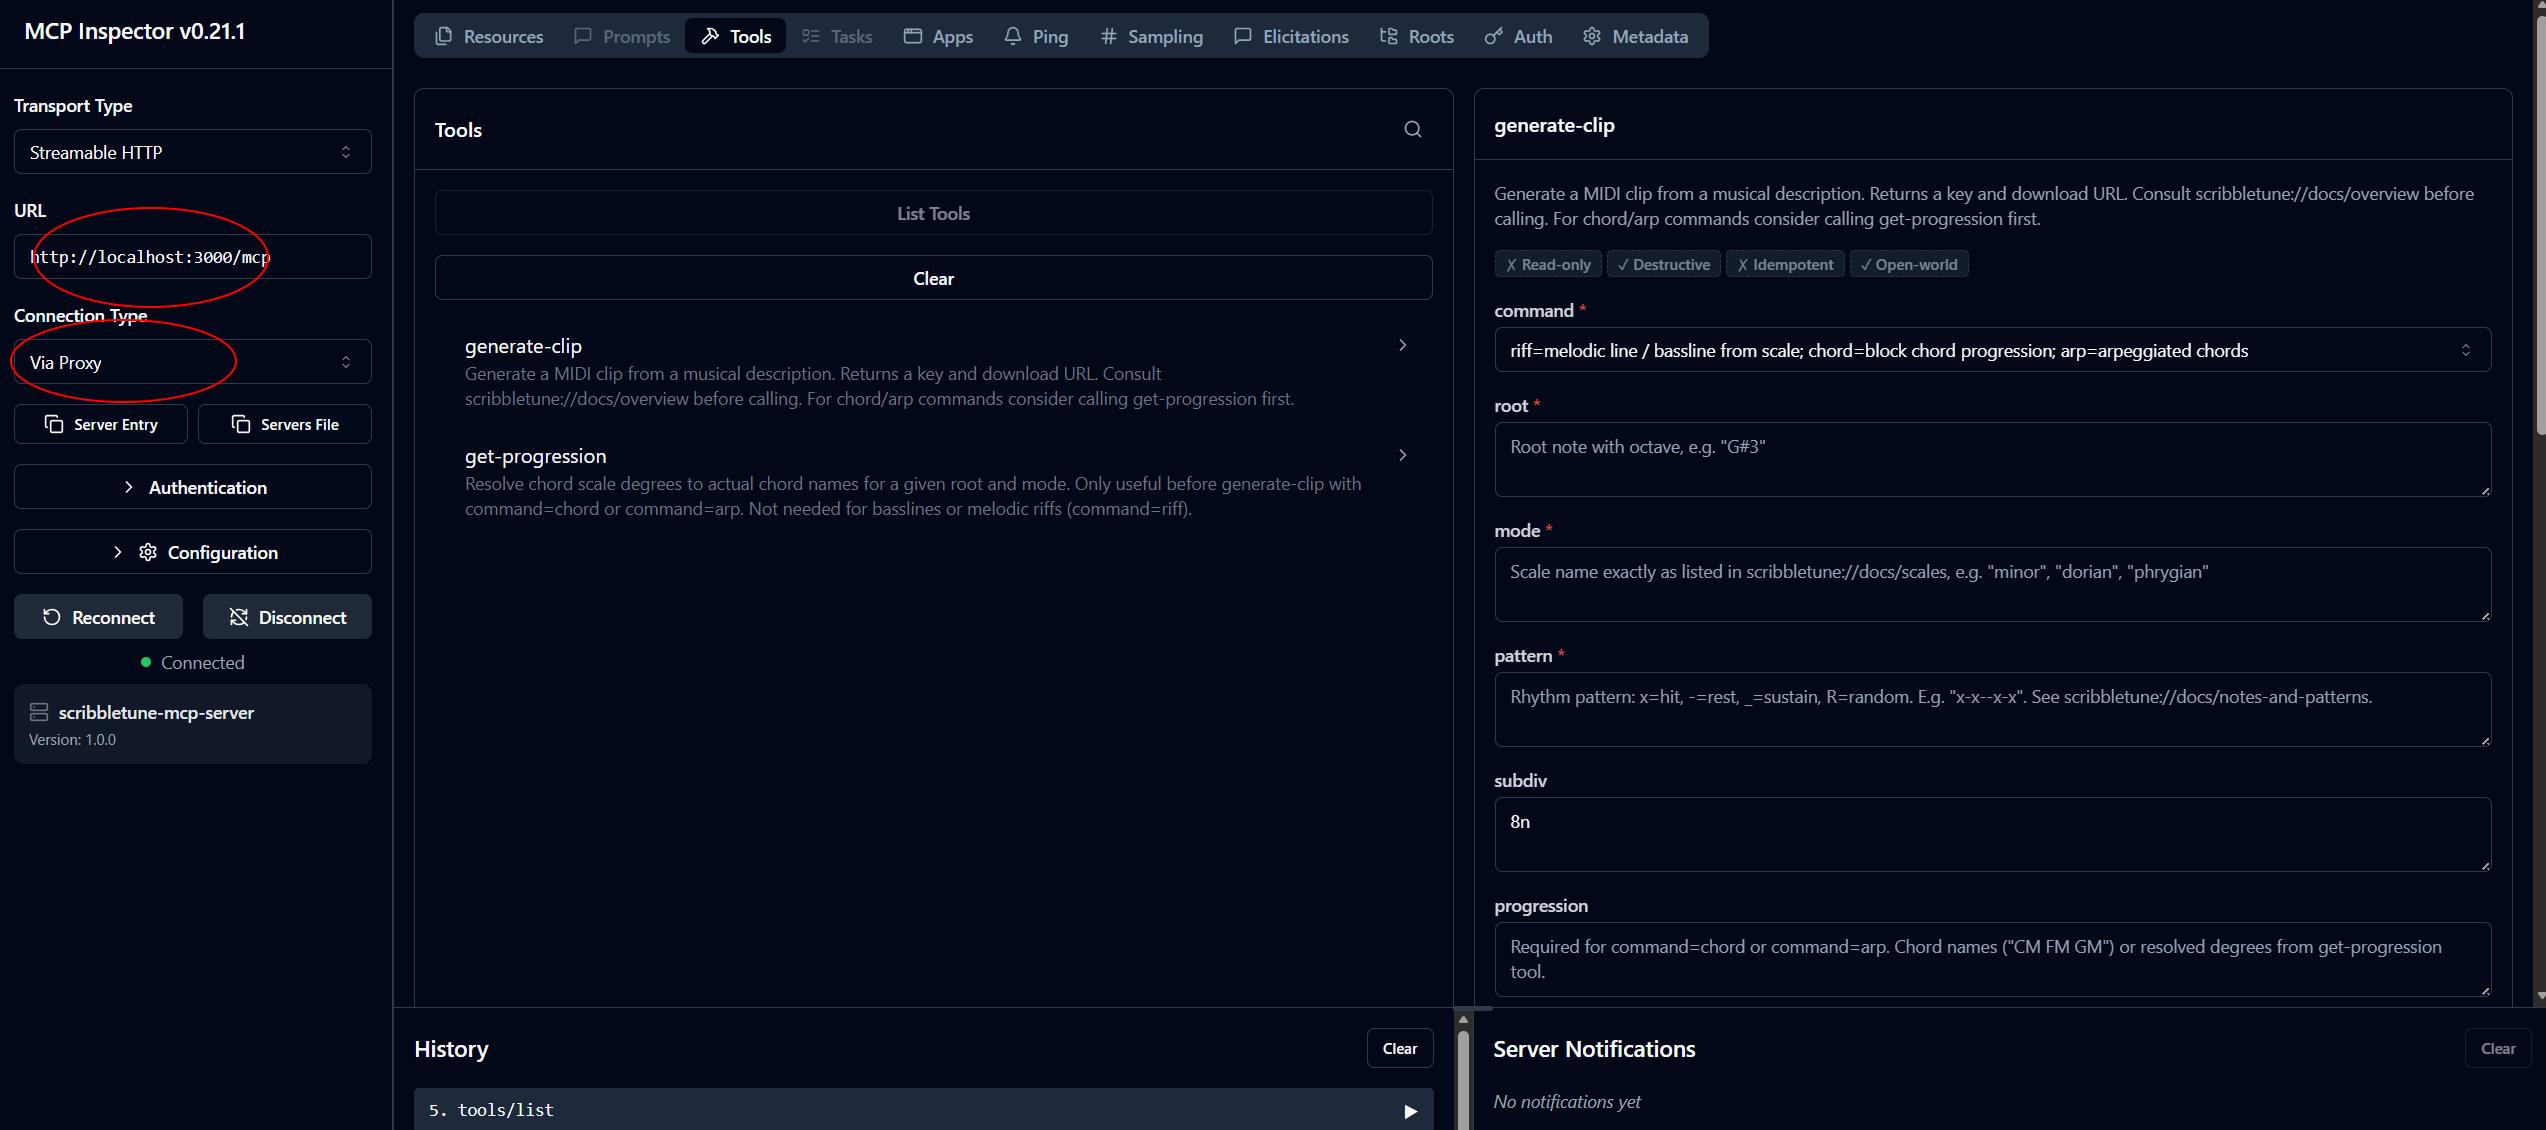Run the tools/list history entry play button
Image resolution: width=2546 pixels, height=1130 pixels.
[1410, 1110]
